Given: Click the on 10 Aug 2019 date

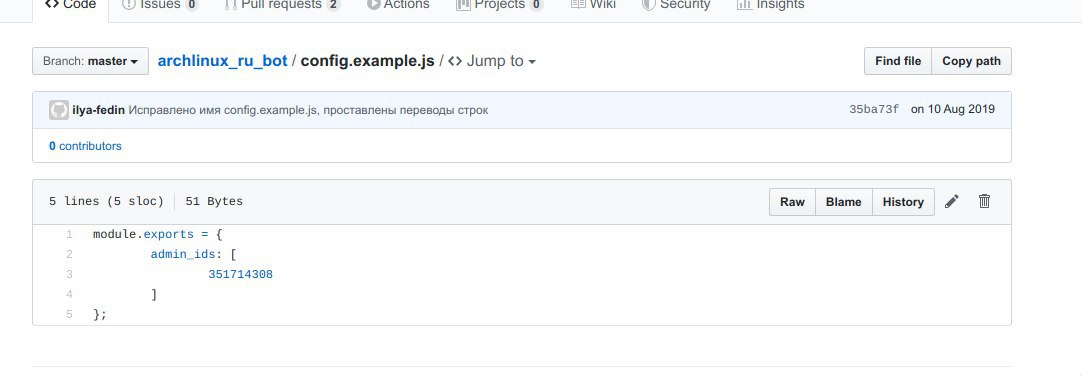Looking at the screenshot, I should point(953,109).
